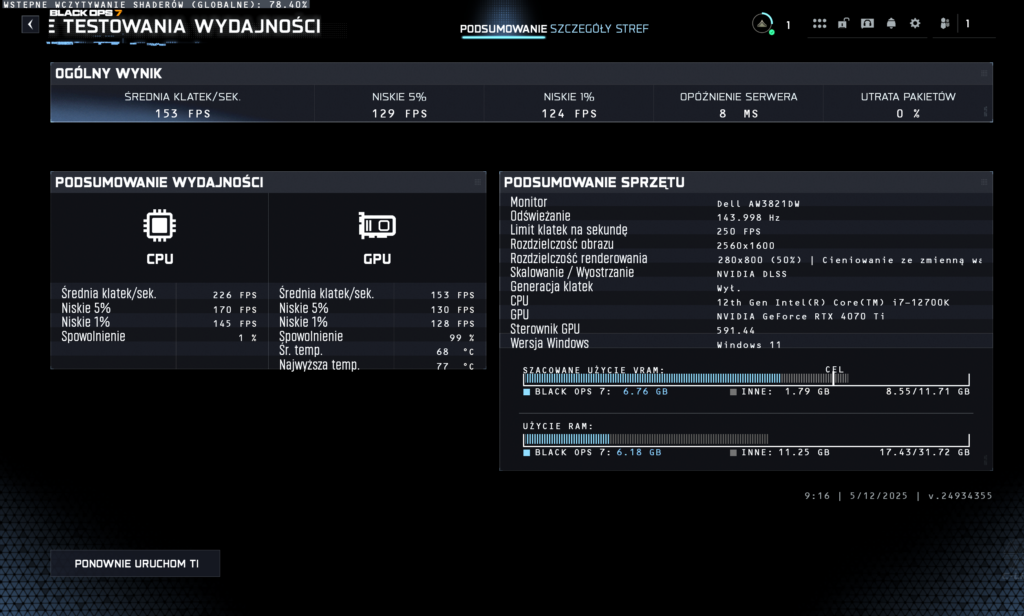Open notifications bell icon

(x=891, y=24)
